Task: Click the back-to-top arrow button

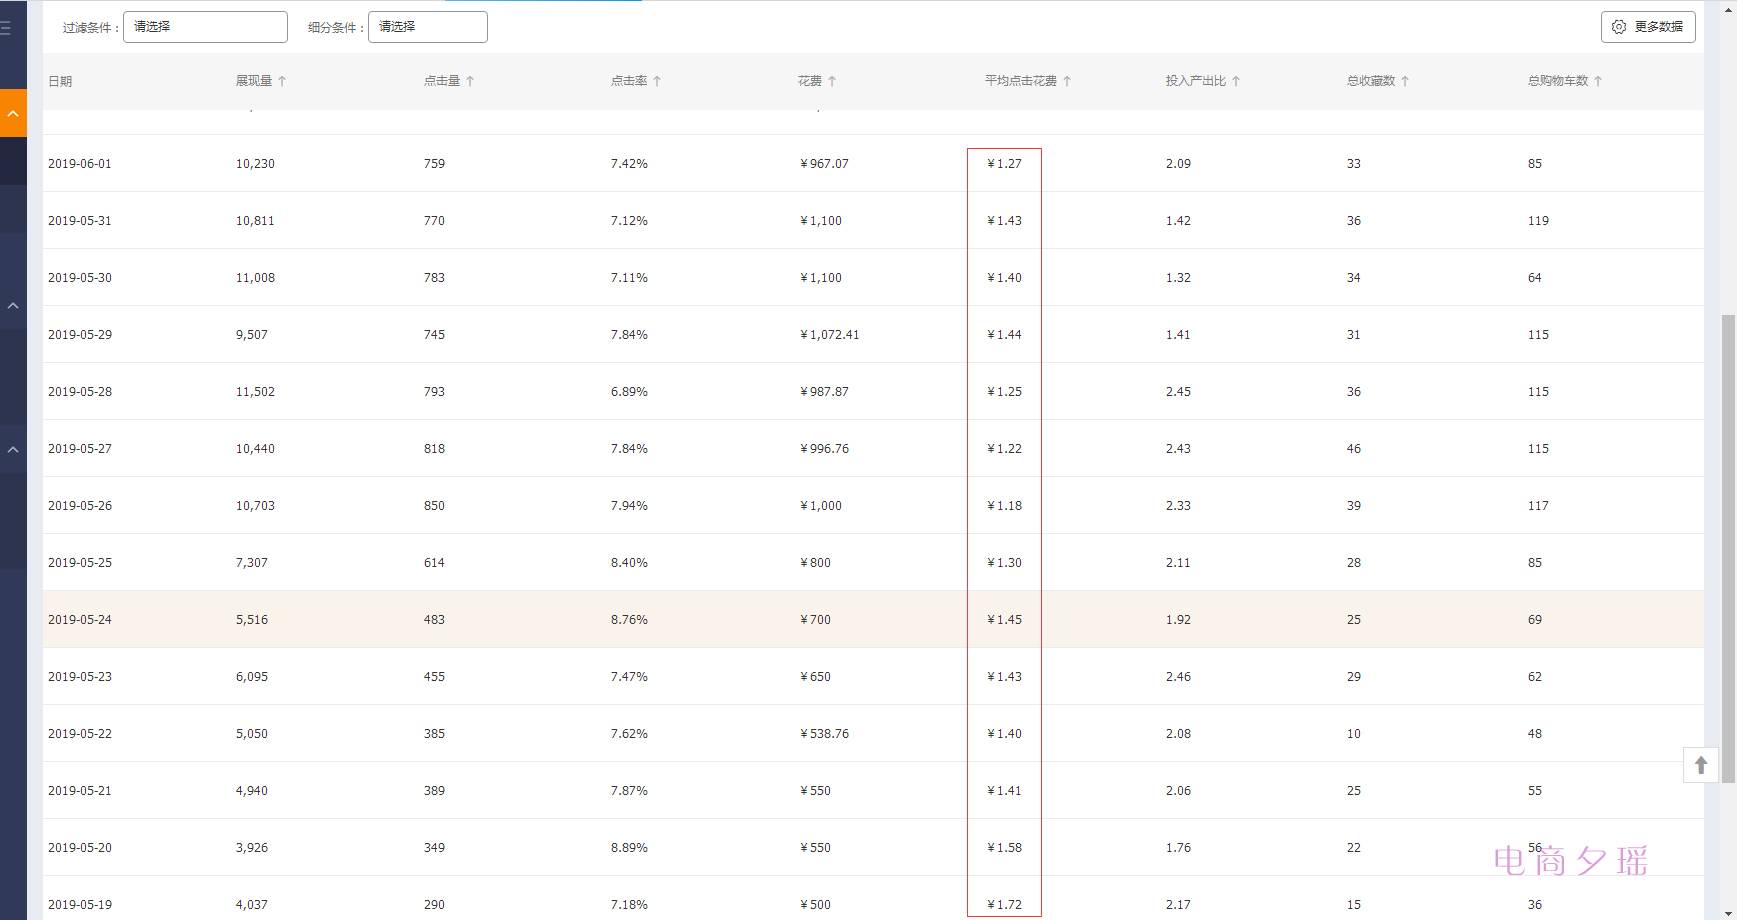Action: [1701, 765]
